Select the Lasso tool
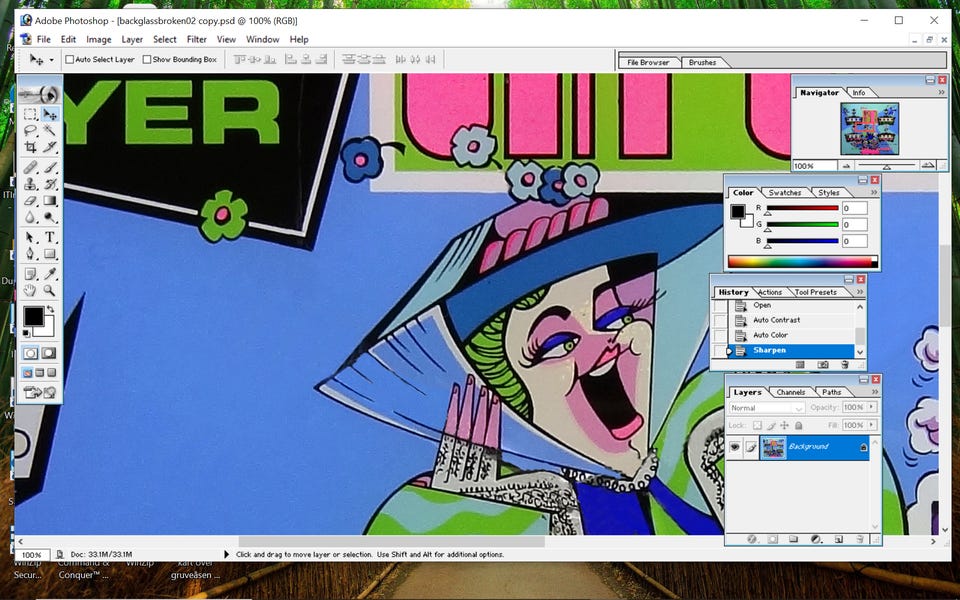 point(30,130)
